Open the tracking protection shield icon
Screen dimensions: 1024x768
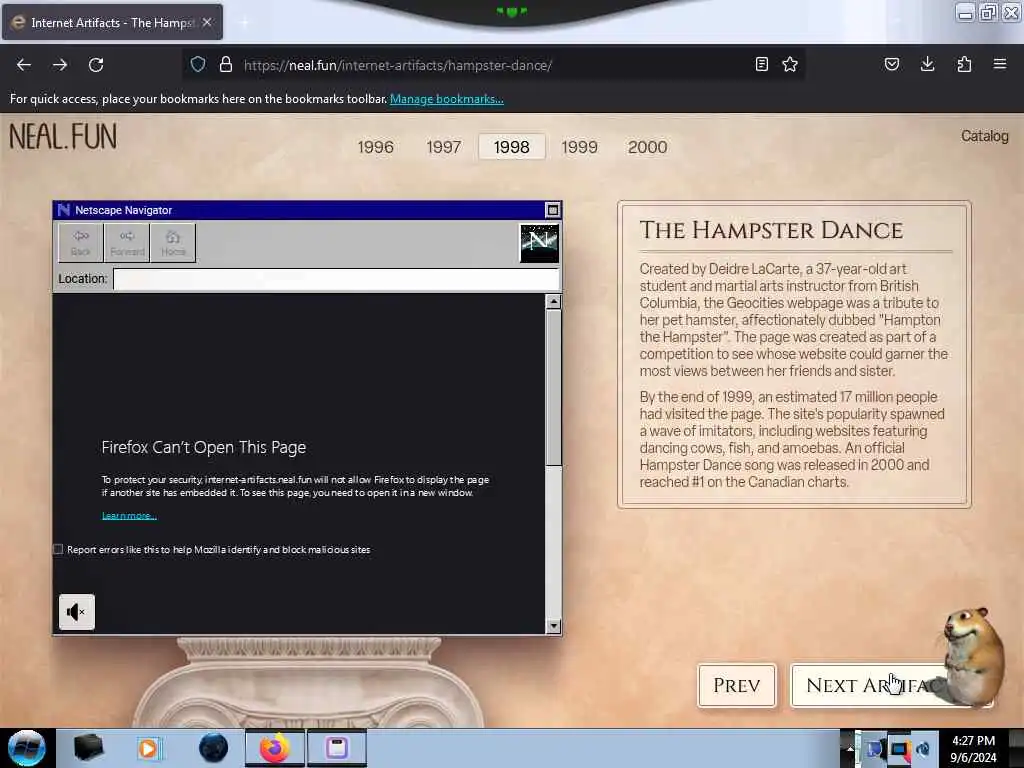click(198, 65)
